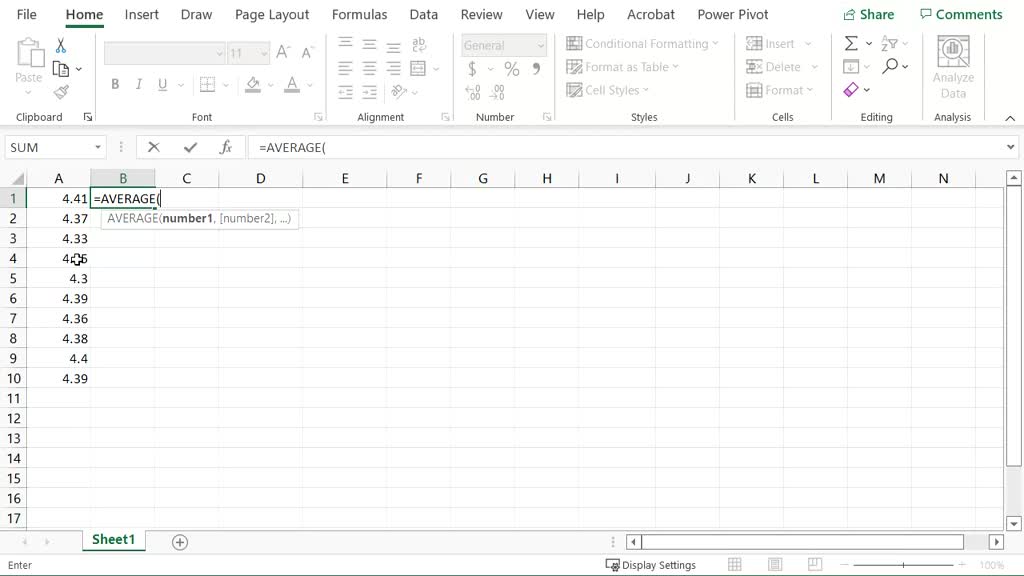Click the Wrap Text icon

click(x=419, y=44)
